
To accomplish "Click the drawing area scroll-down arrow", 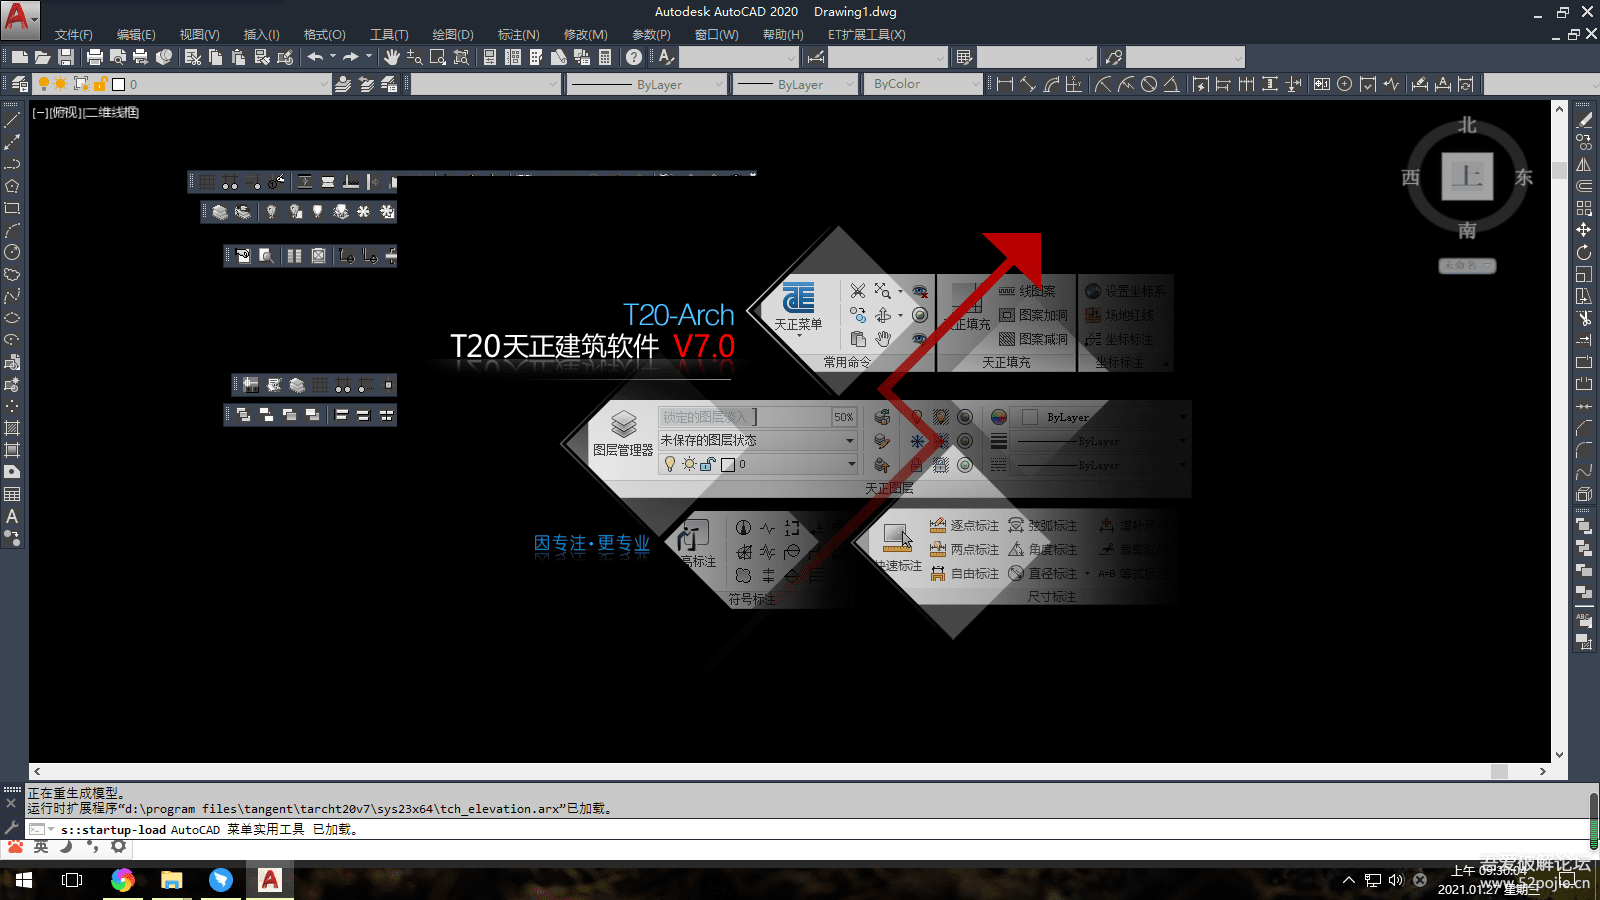I will 1559,755.
